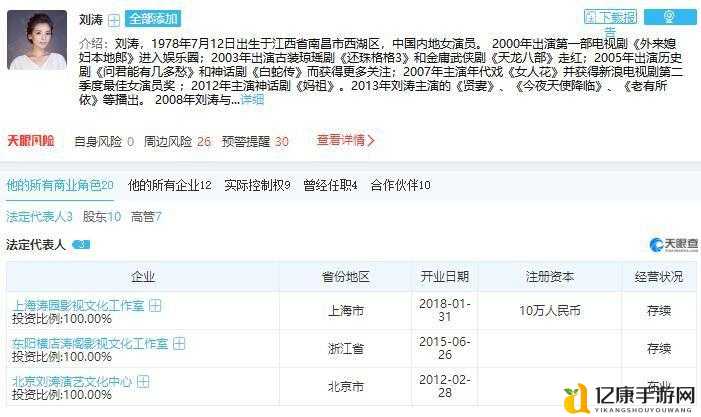Click 存续 status in 上海市 row

tap(659, 311)
